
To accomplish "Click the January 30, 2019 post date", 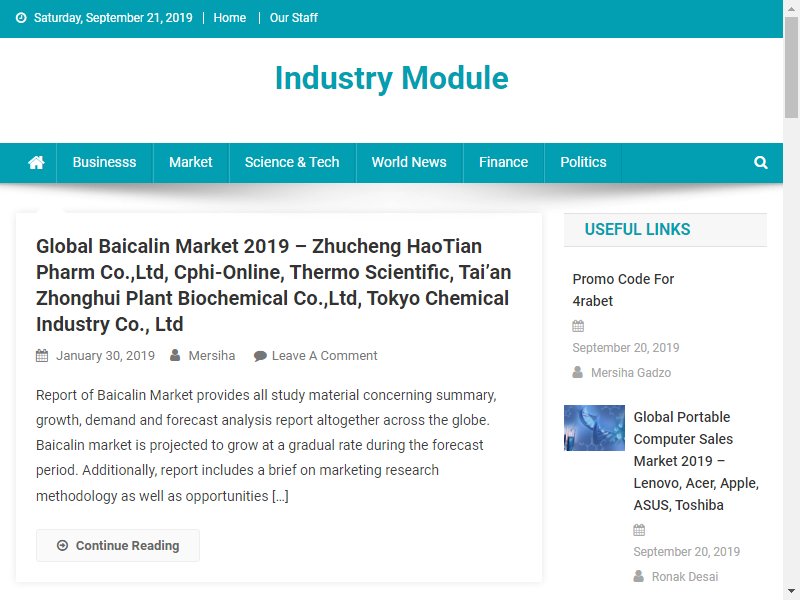I will 105,356.
